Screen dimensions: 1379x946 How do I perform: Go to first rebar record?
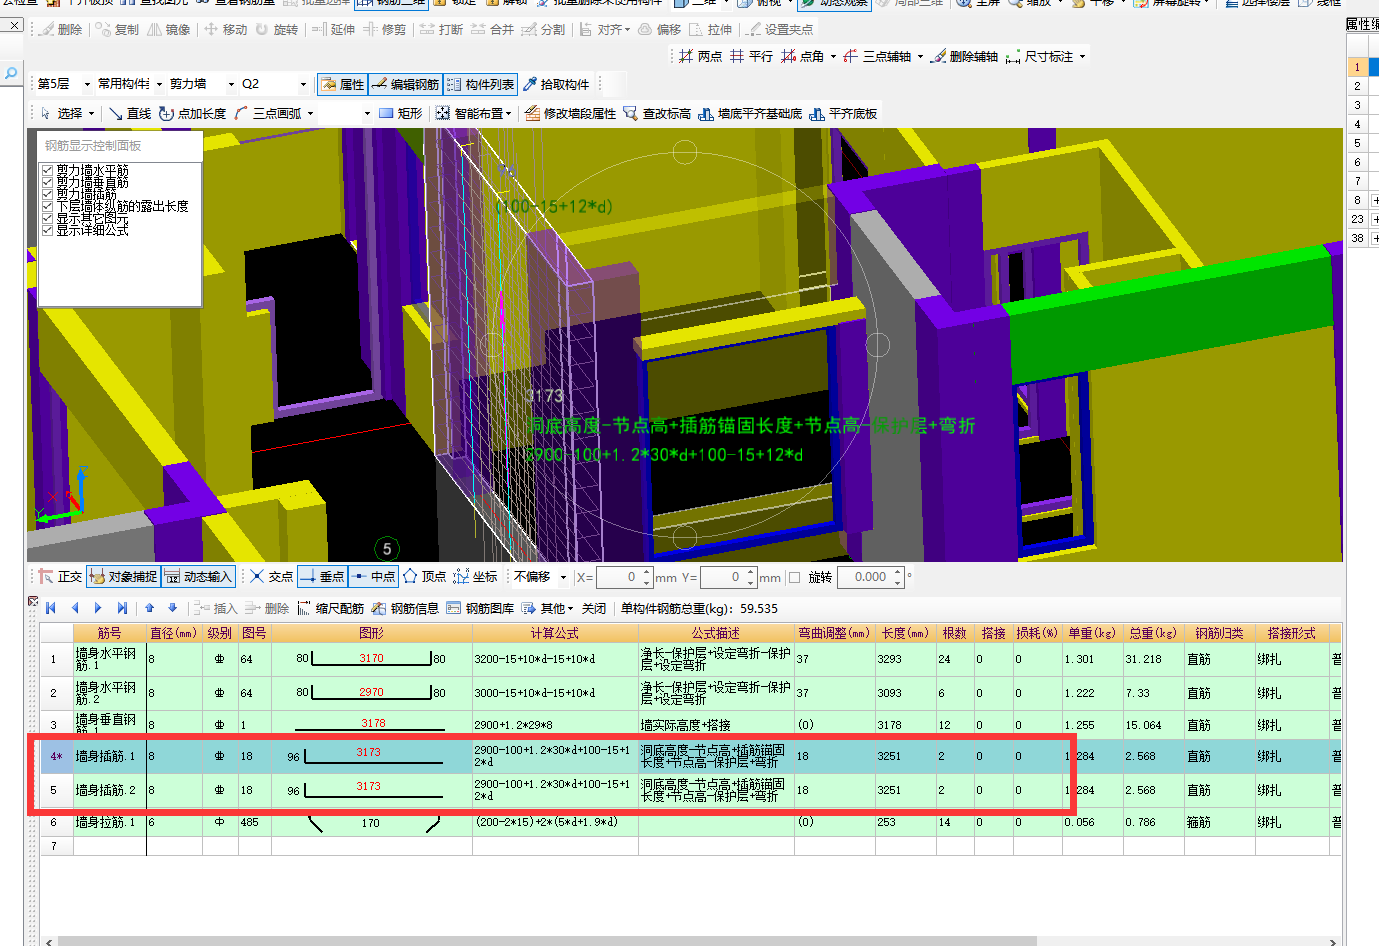click(x=51, y=608)
